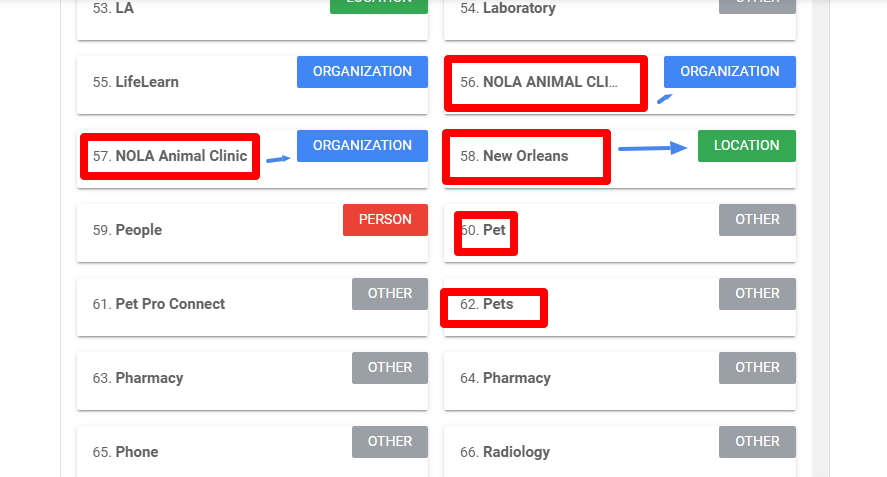Click OTHER badge beside Pet
The width and height of the screenshot is (887, 477).
pos(757,220)
